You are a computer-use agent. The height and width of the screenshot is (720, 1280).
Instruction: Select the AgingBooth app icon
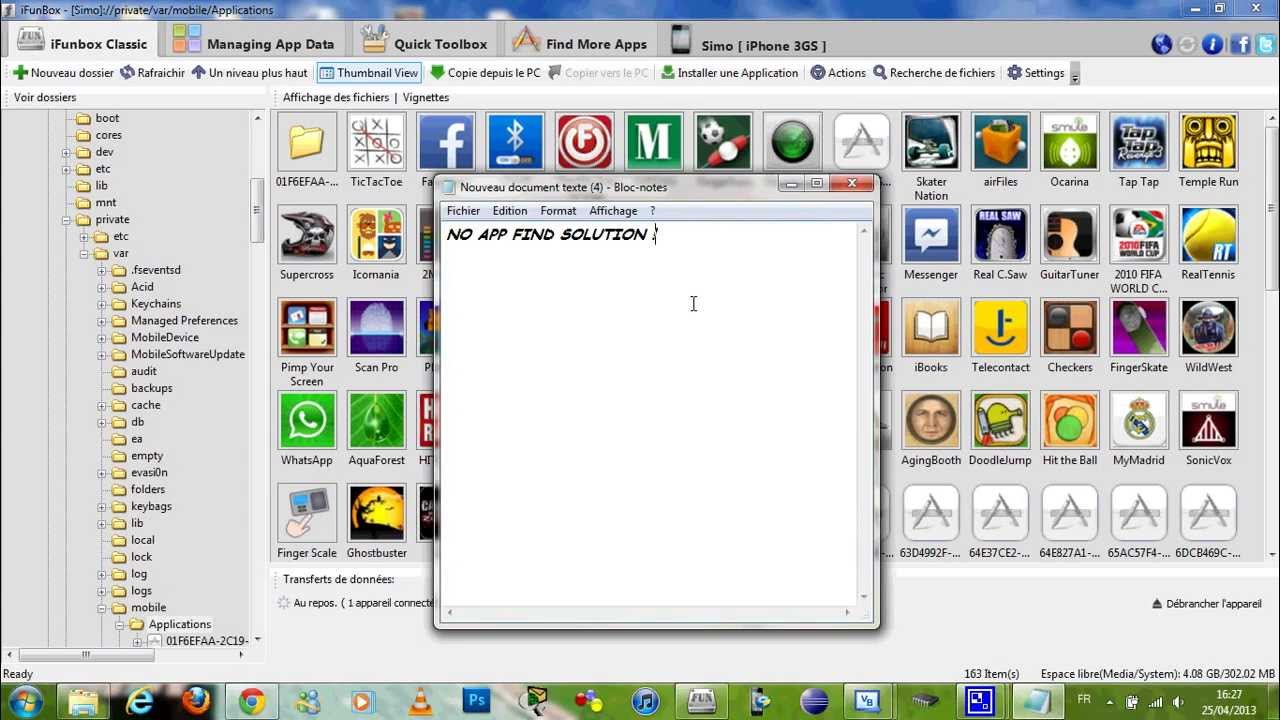coord(931,421)
